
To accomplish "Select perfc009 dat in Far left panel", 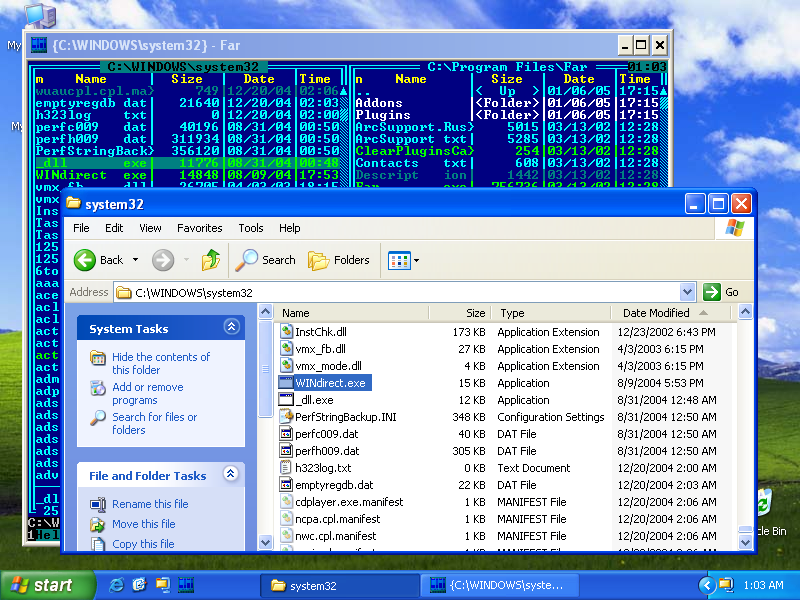I will [x=91, y=127].
